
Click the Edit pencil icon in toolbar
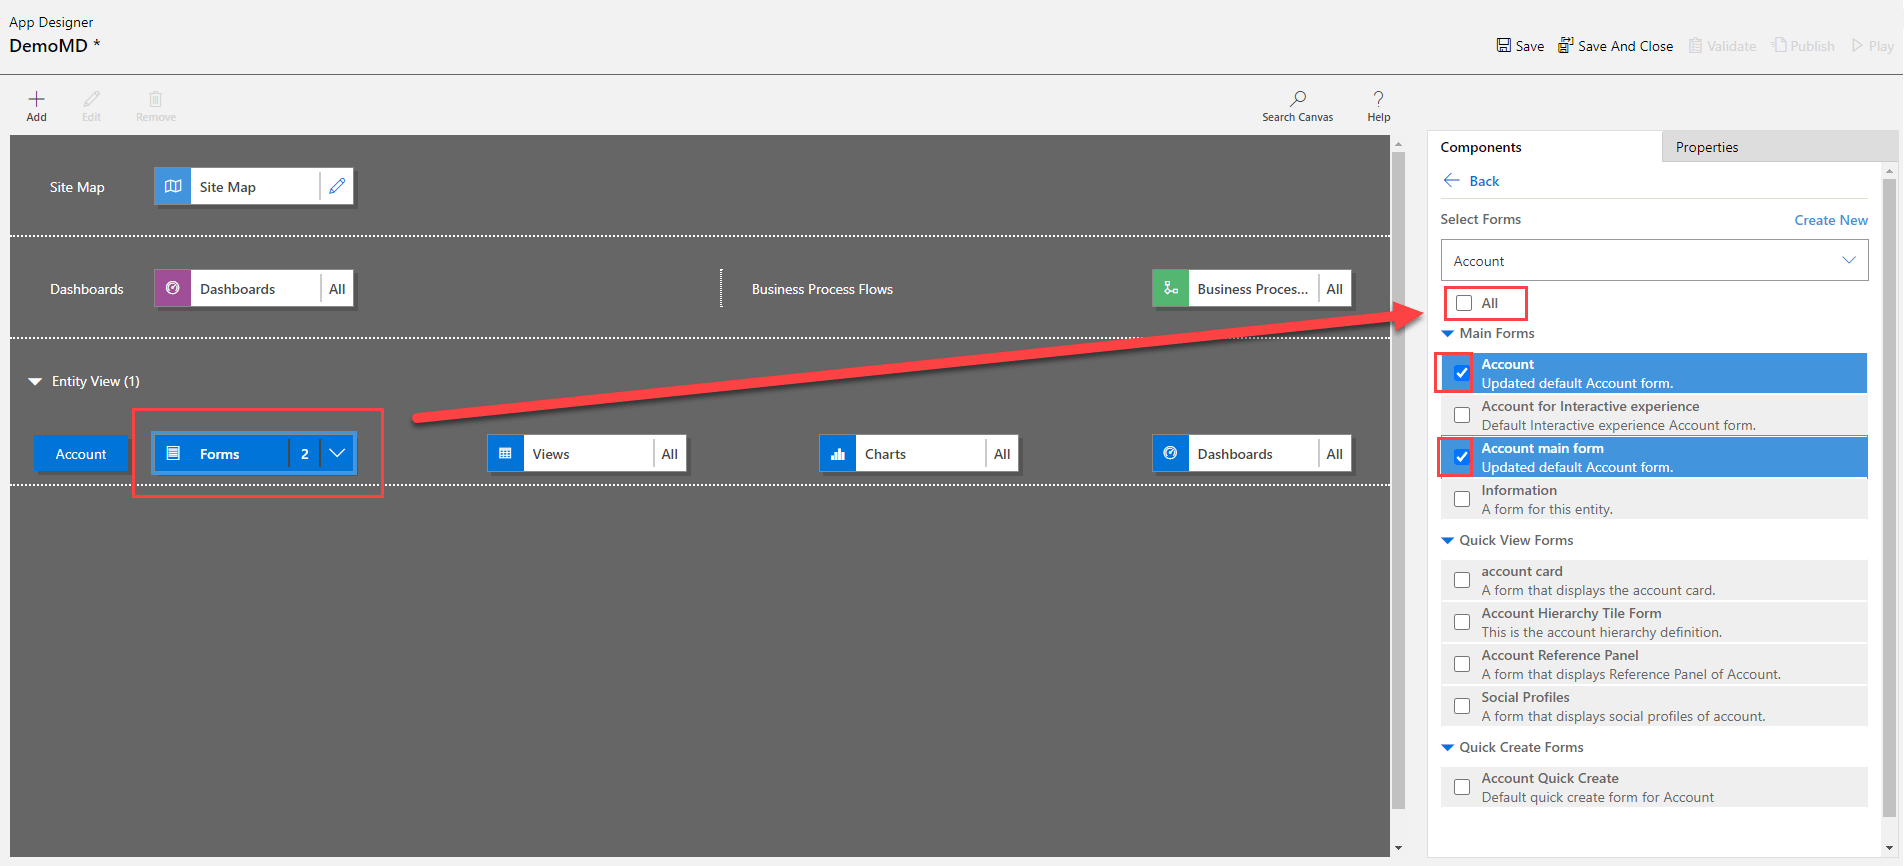pos(91,99)
